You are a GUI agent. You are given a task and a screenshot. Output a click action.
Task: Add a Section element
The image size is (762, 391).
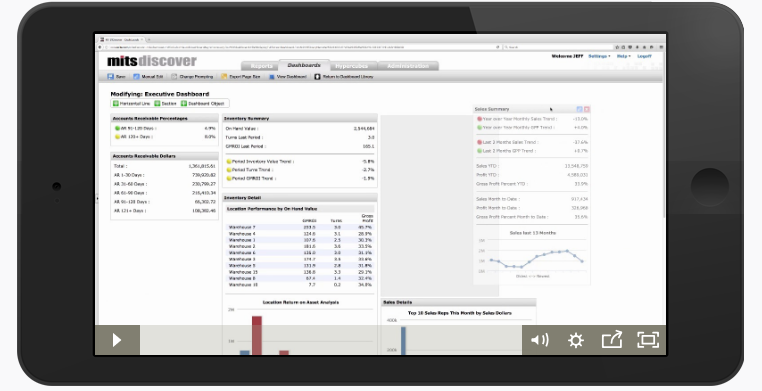166,103
